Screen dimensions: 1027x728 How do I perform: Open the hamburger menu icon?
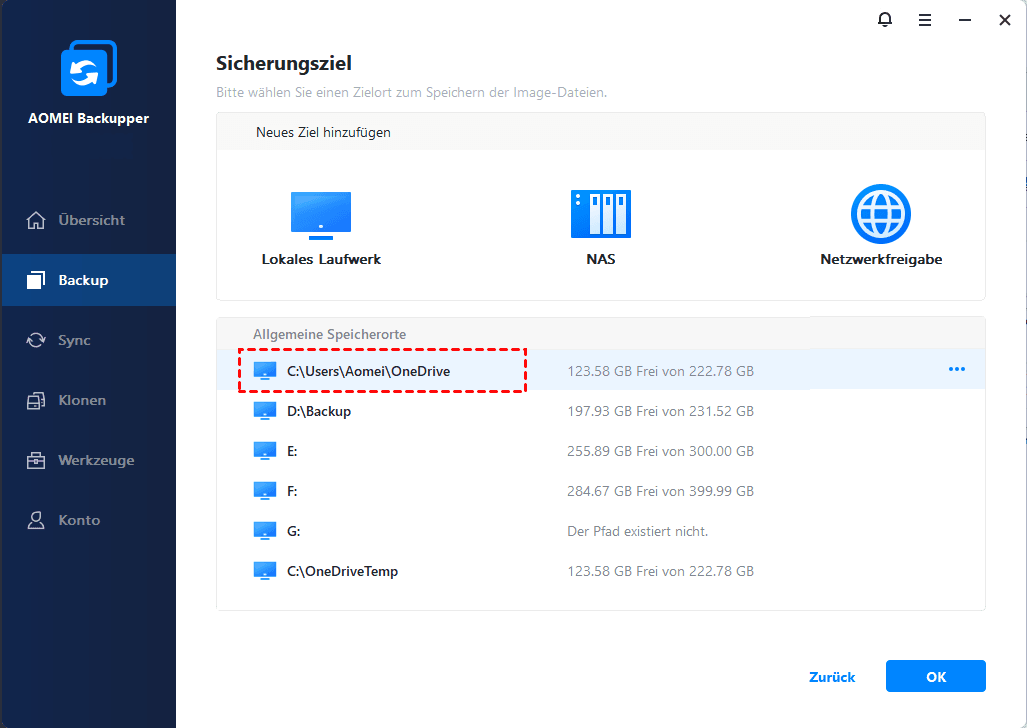point(925,20)
